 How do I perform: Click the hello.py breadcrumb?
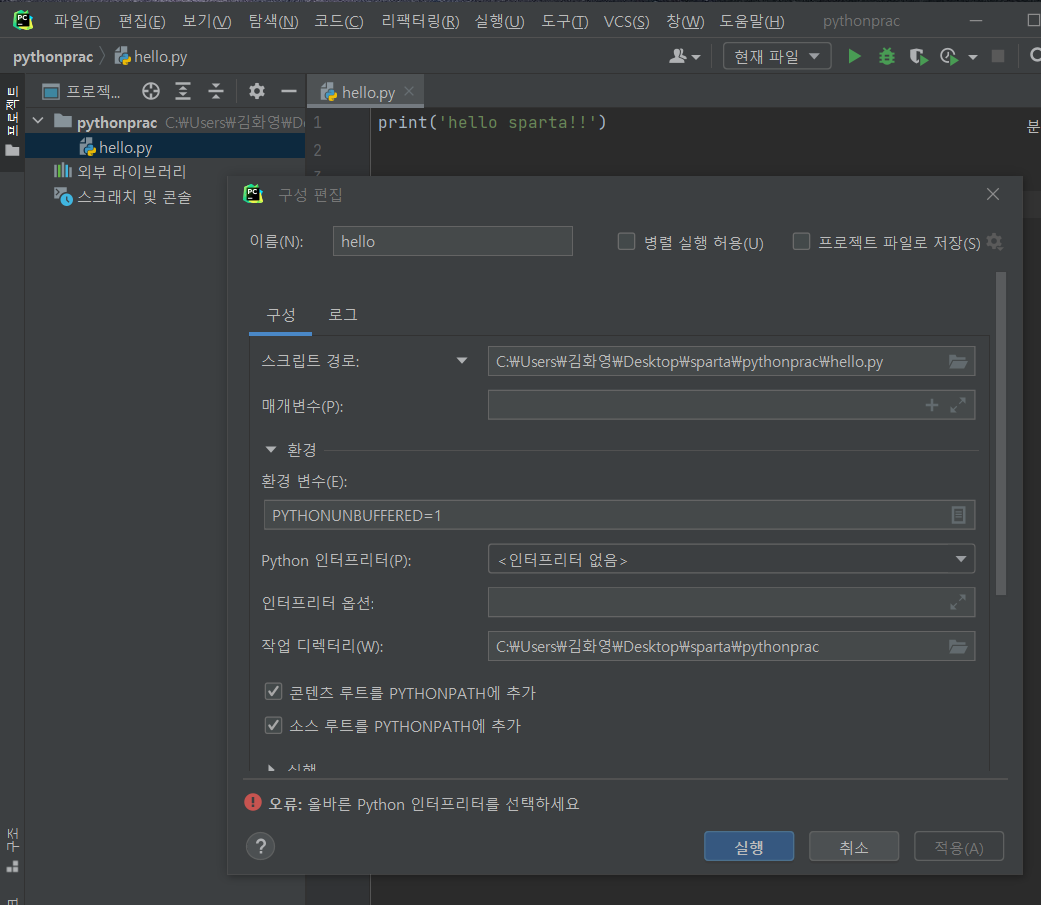point(151,56)
